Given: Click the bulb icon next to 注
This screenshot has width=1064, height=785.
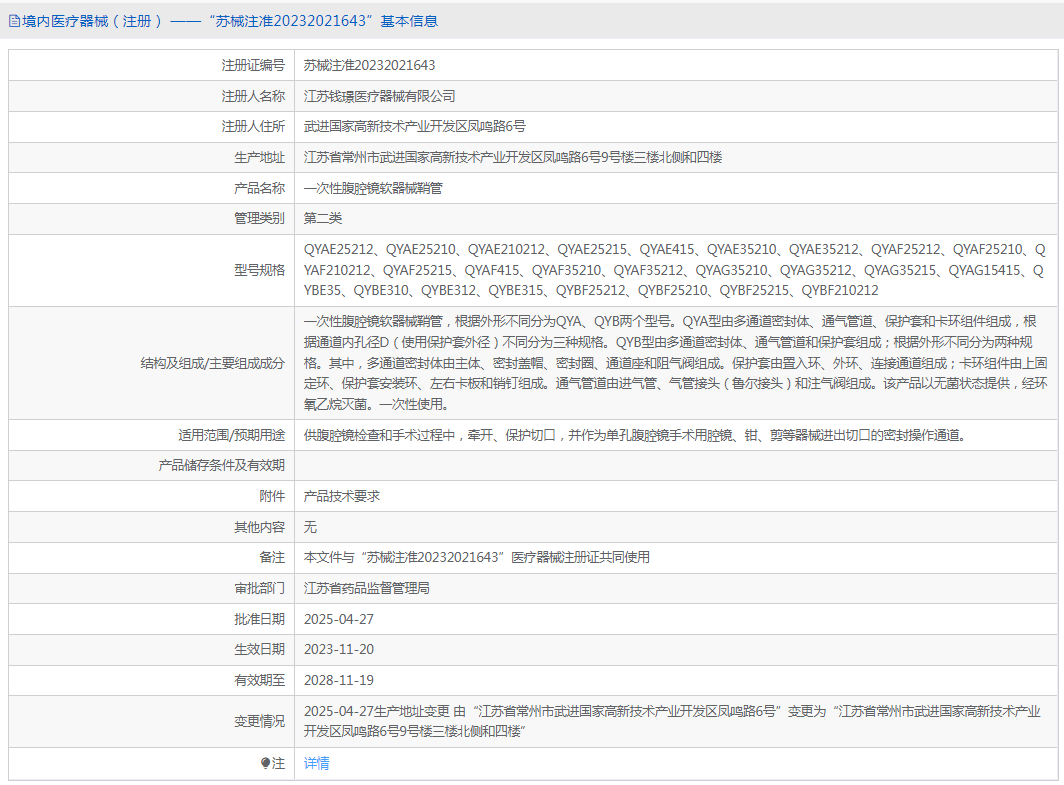Looking at the screenshot, I should pyautogui.click(x=265, y=763).
